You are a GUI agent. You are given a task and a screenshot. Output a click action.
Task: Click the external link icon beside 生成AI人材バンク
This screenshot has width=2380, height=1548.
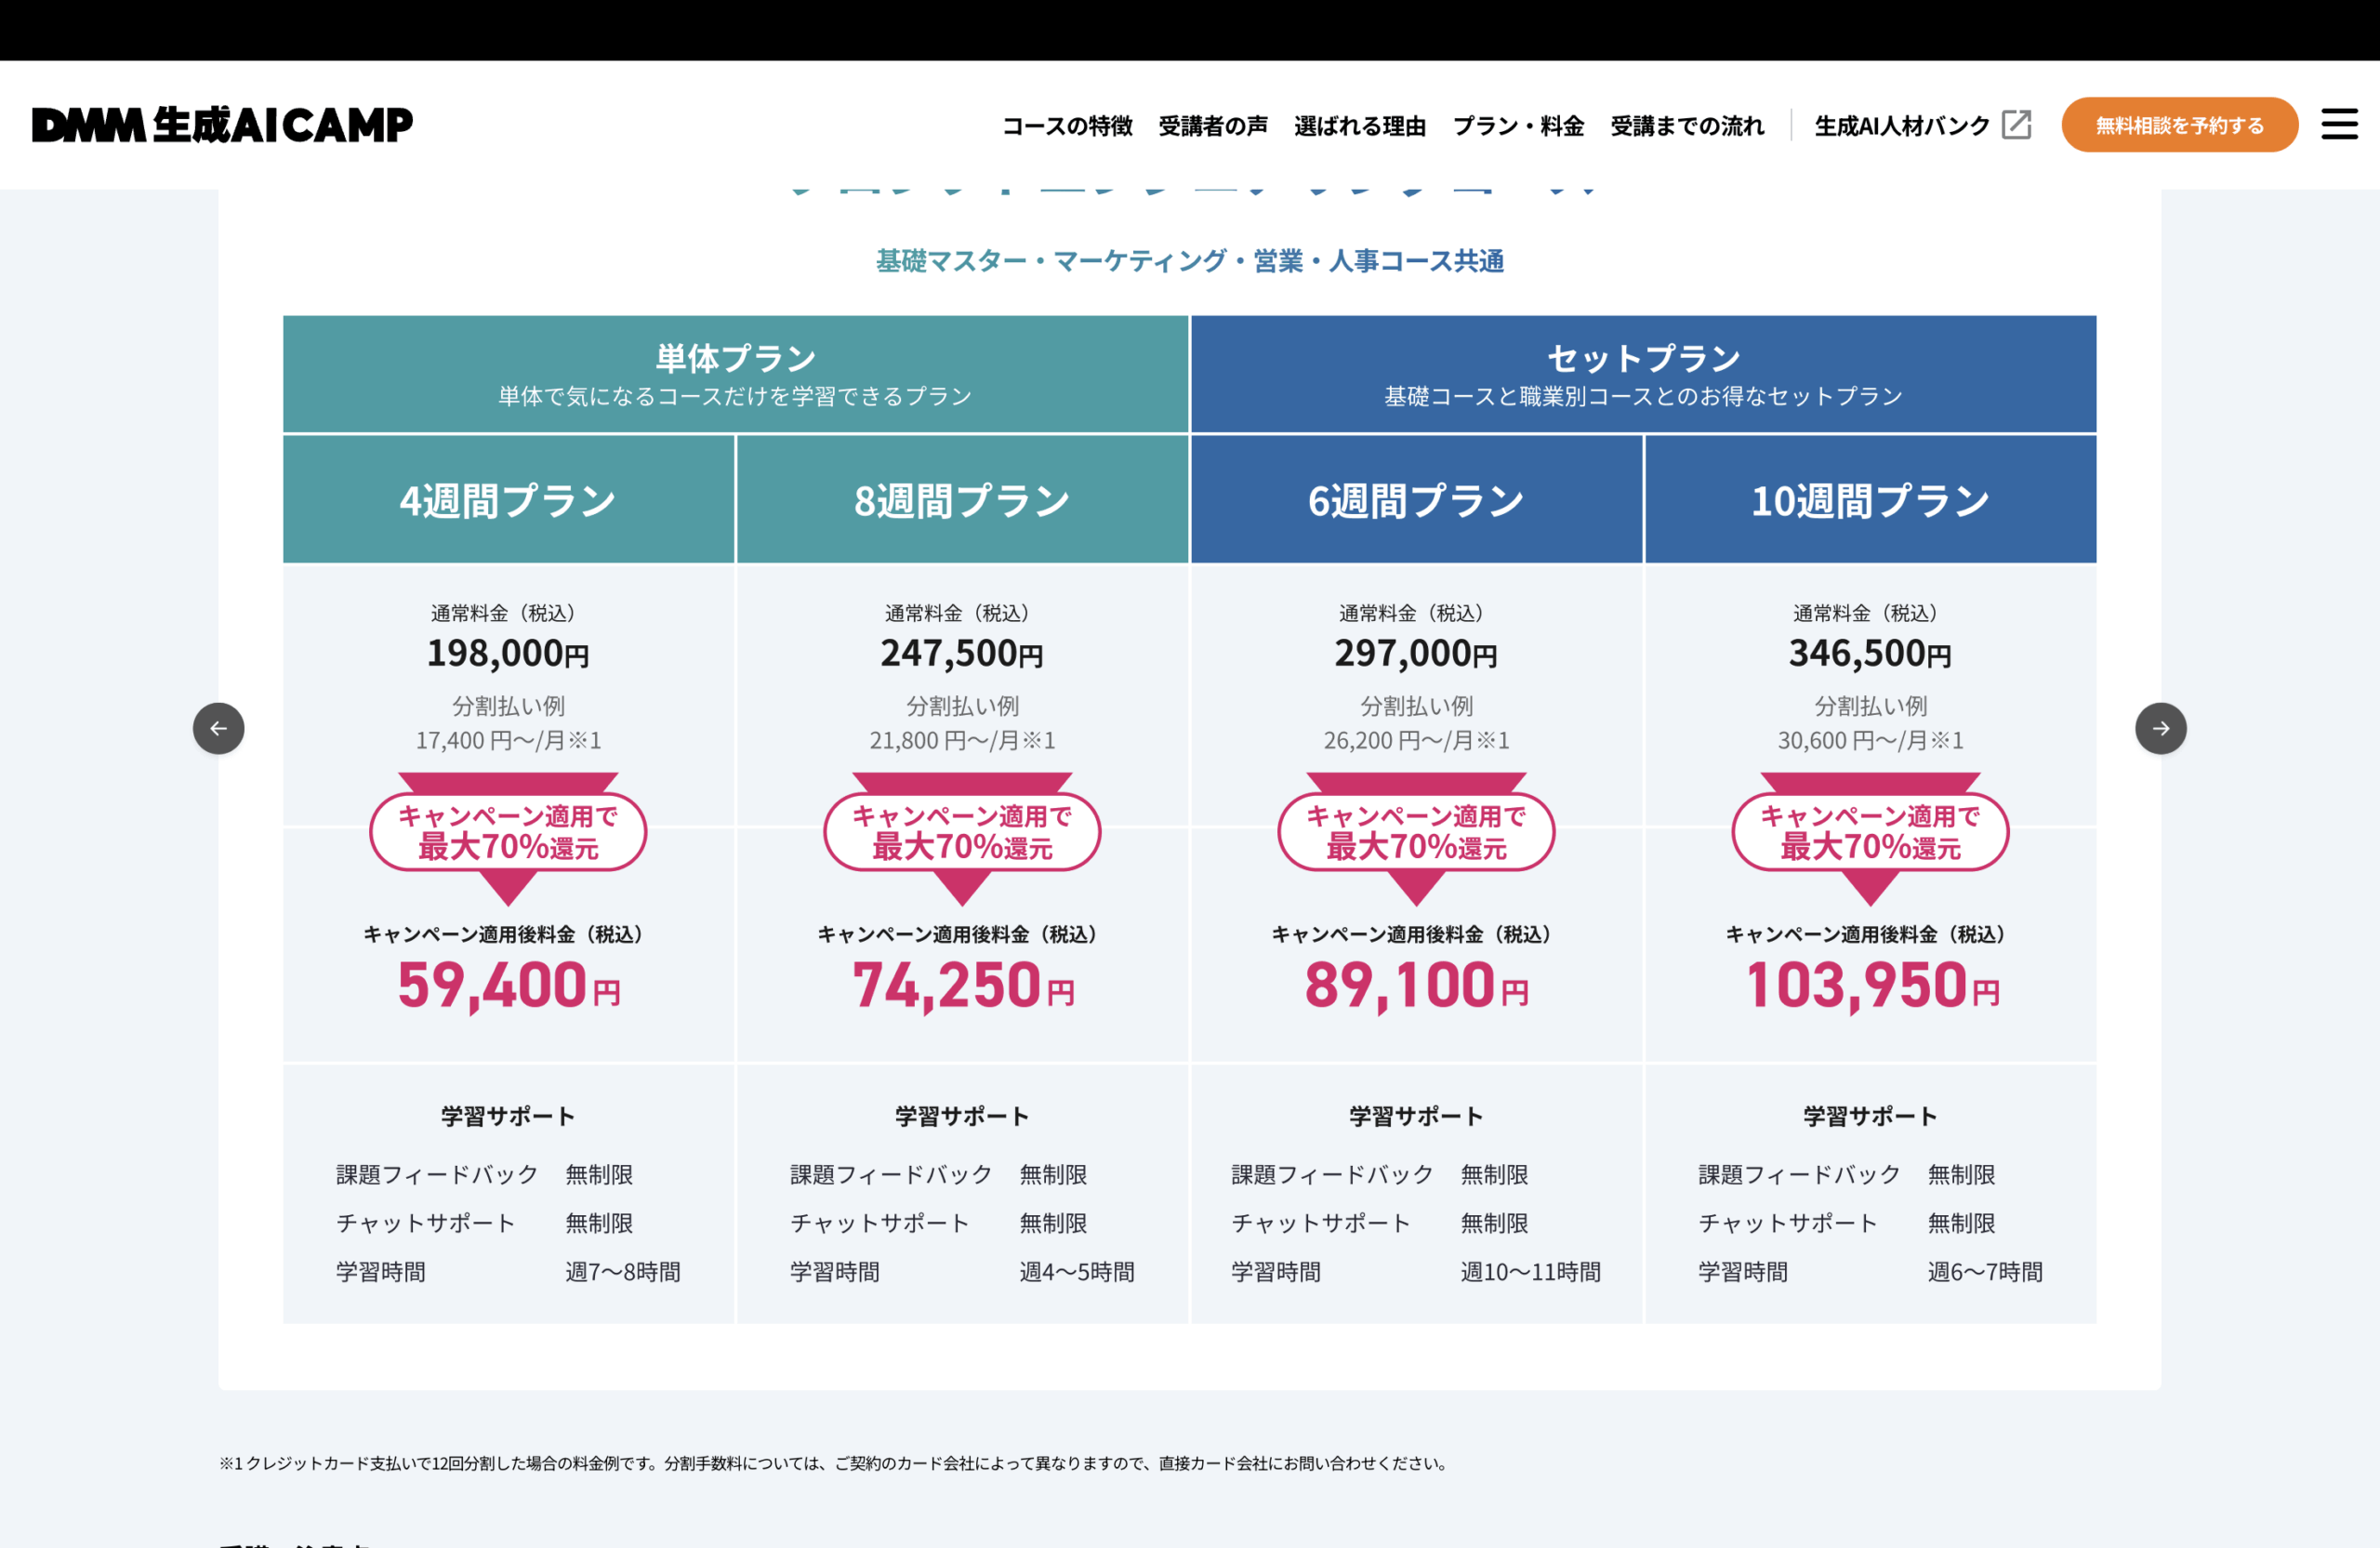pos(2017,124)
